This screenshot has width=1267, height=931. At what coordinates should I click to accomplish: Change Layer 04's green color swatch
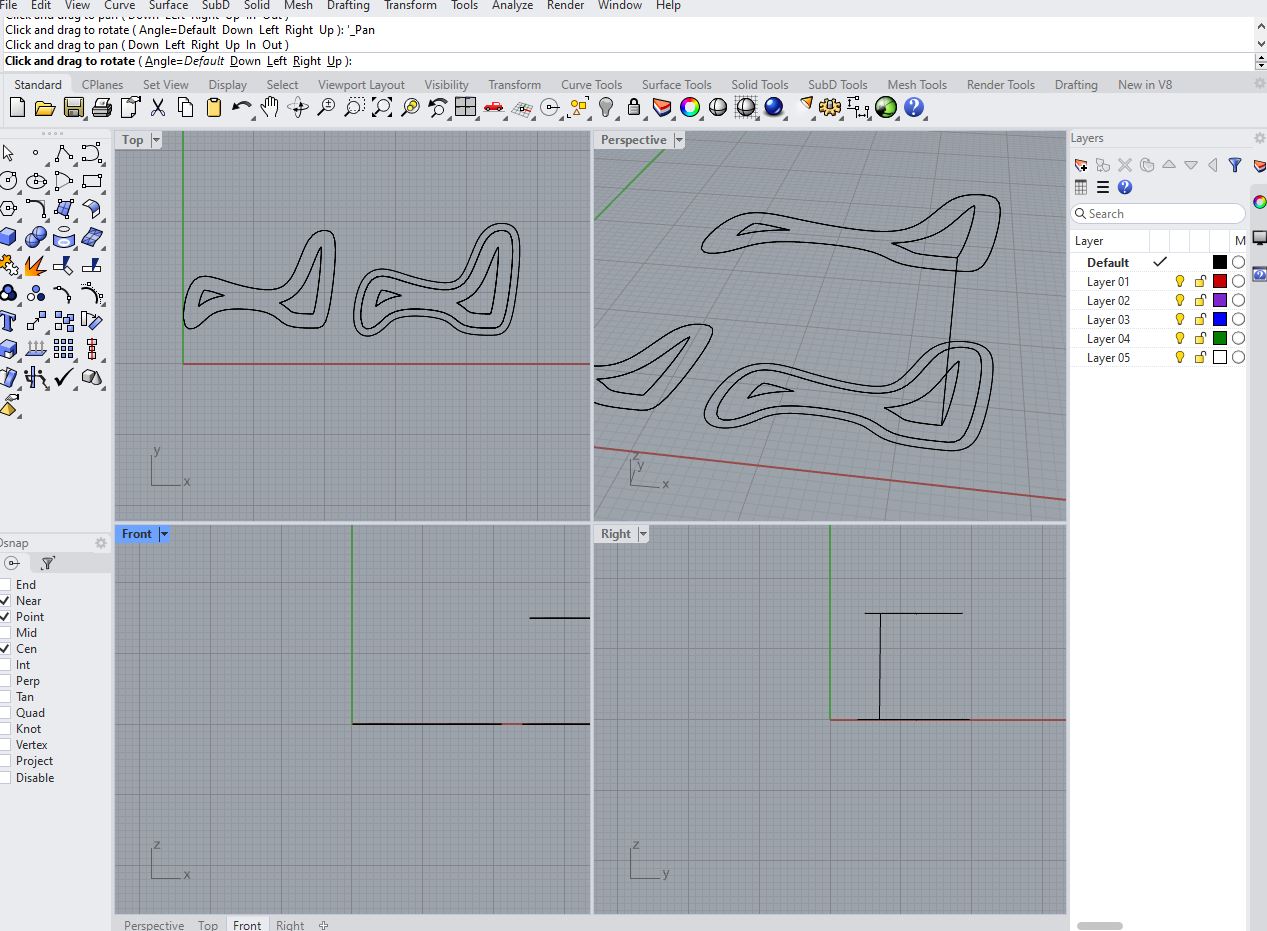pos(1220,338)
